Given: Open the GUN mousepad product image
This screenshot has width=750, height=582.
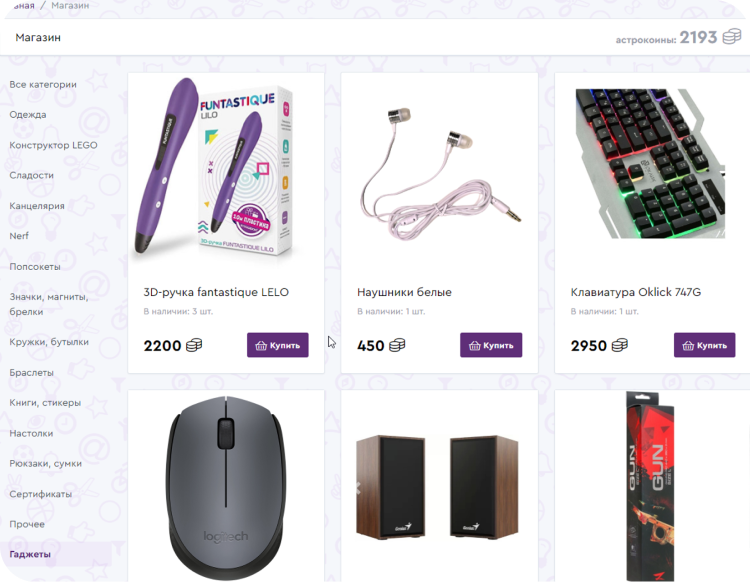Looking at the screenshot, I should (650, 486).
